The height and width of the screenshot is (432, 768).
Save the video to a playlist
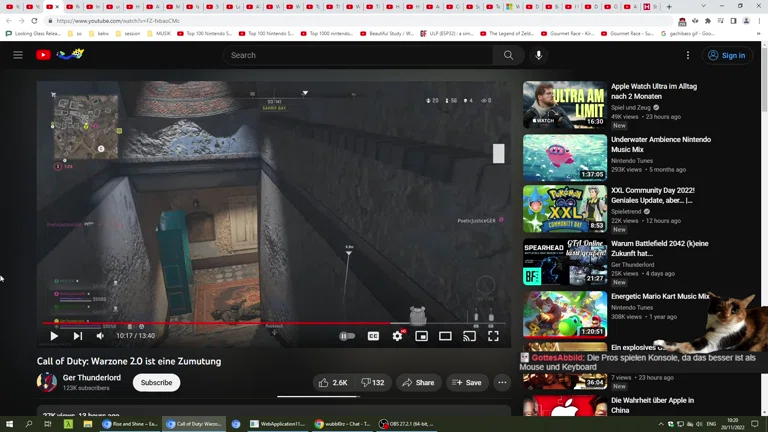pyautogui.click(x=467, y=383)
